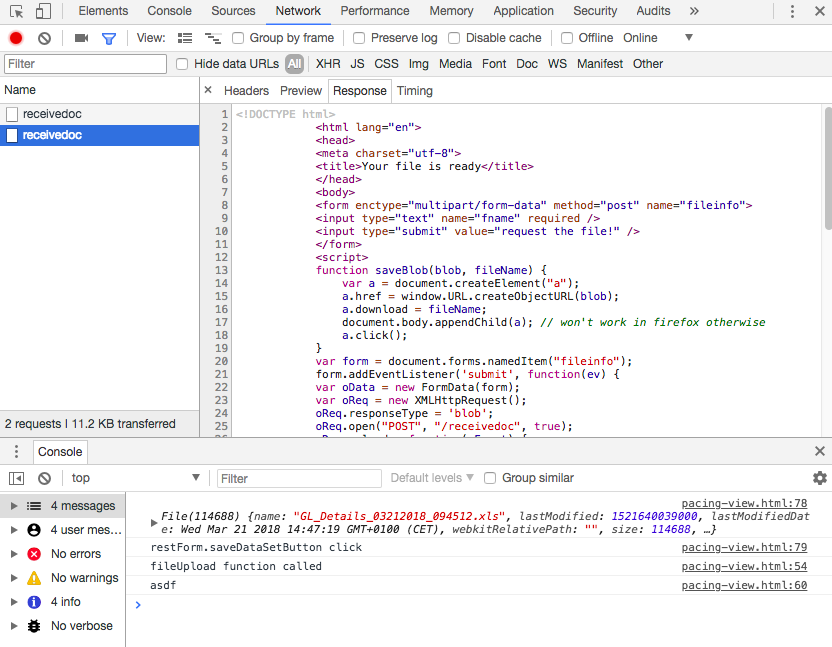This screenshot has height=647, width=832.
Task: Enable Preserve log checkbox
Action: 359,38
